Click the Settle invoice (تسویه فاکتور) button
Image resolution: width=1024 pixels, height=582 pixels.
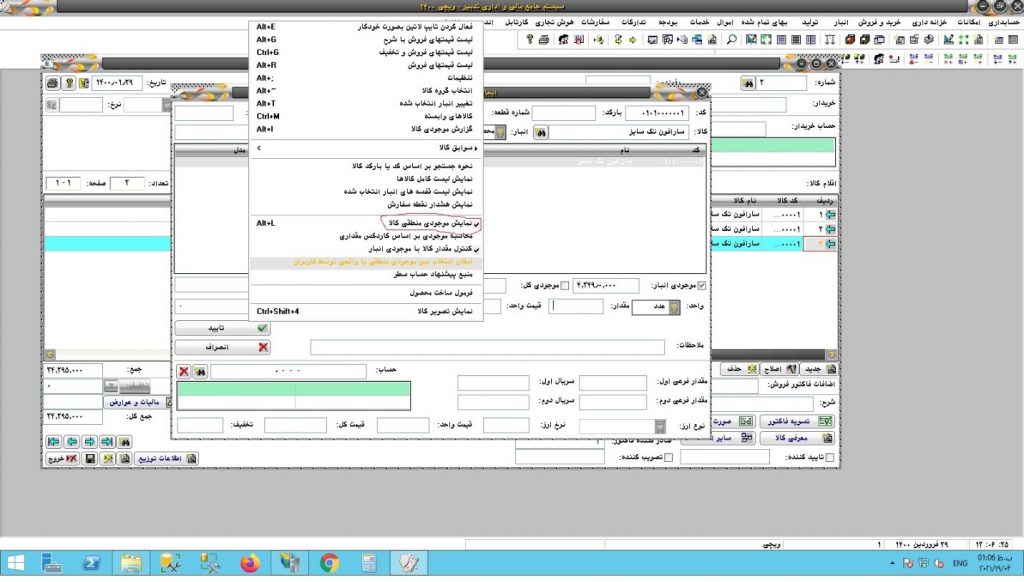pyautogui.click(x=797, y=421)
